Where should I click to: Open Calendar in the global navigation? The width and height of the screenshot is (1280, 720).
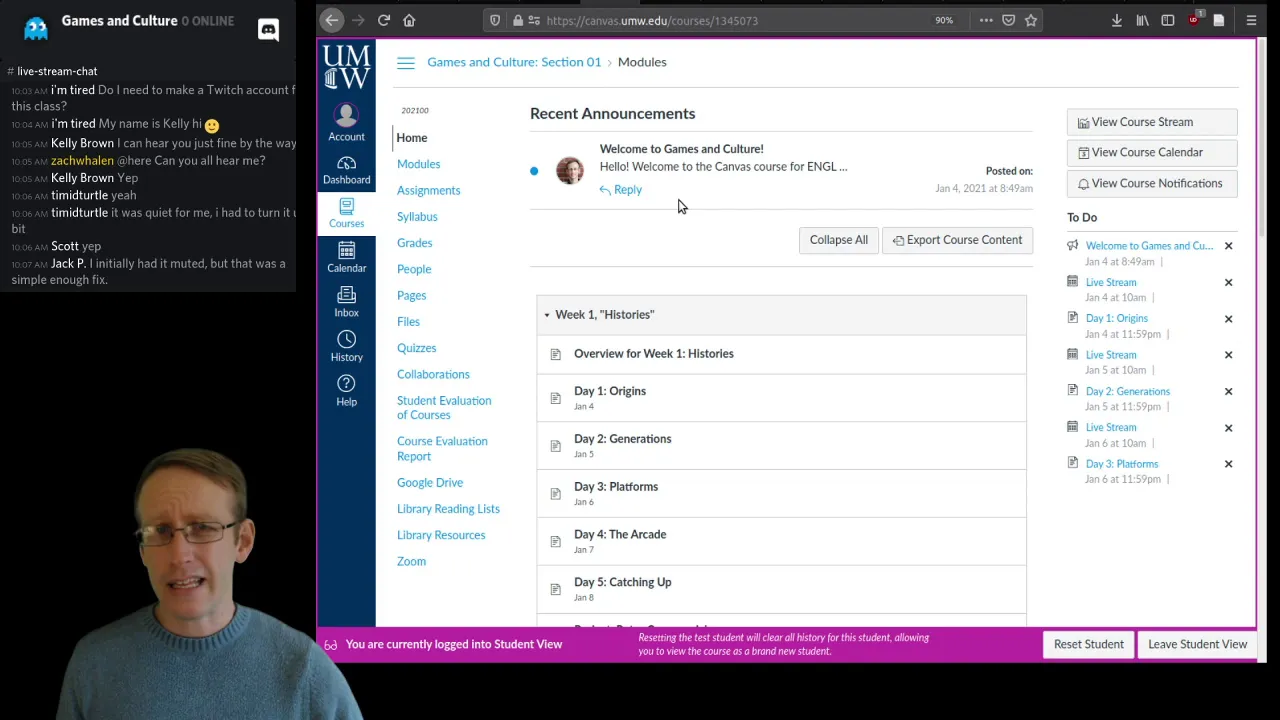click(346, 257)
